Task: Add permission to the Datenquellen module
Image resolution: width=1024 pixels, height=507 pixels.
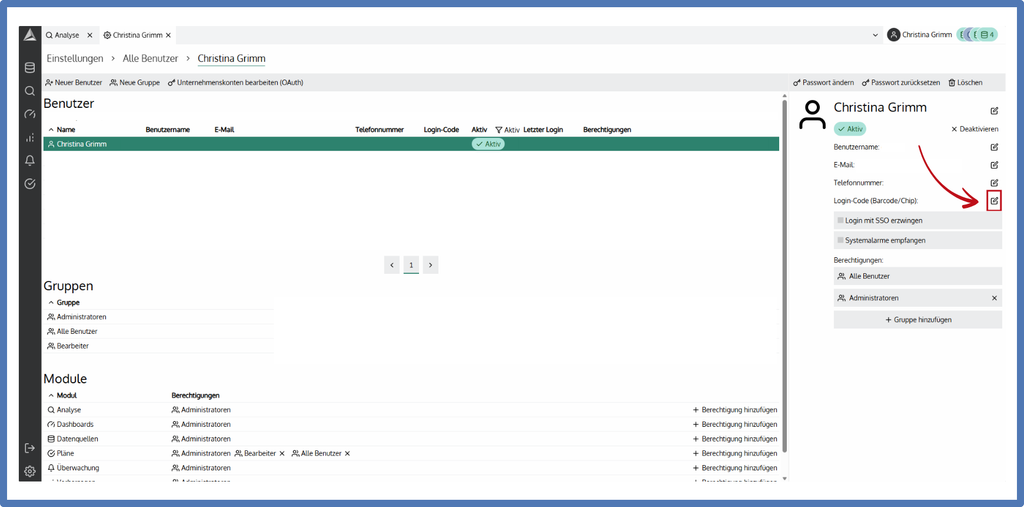Action: [x=735, y=439]
